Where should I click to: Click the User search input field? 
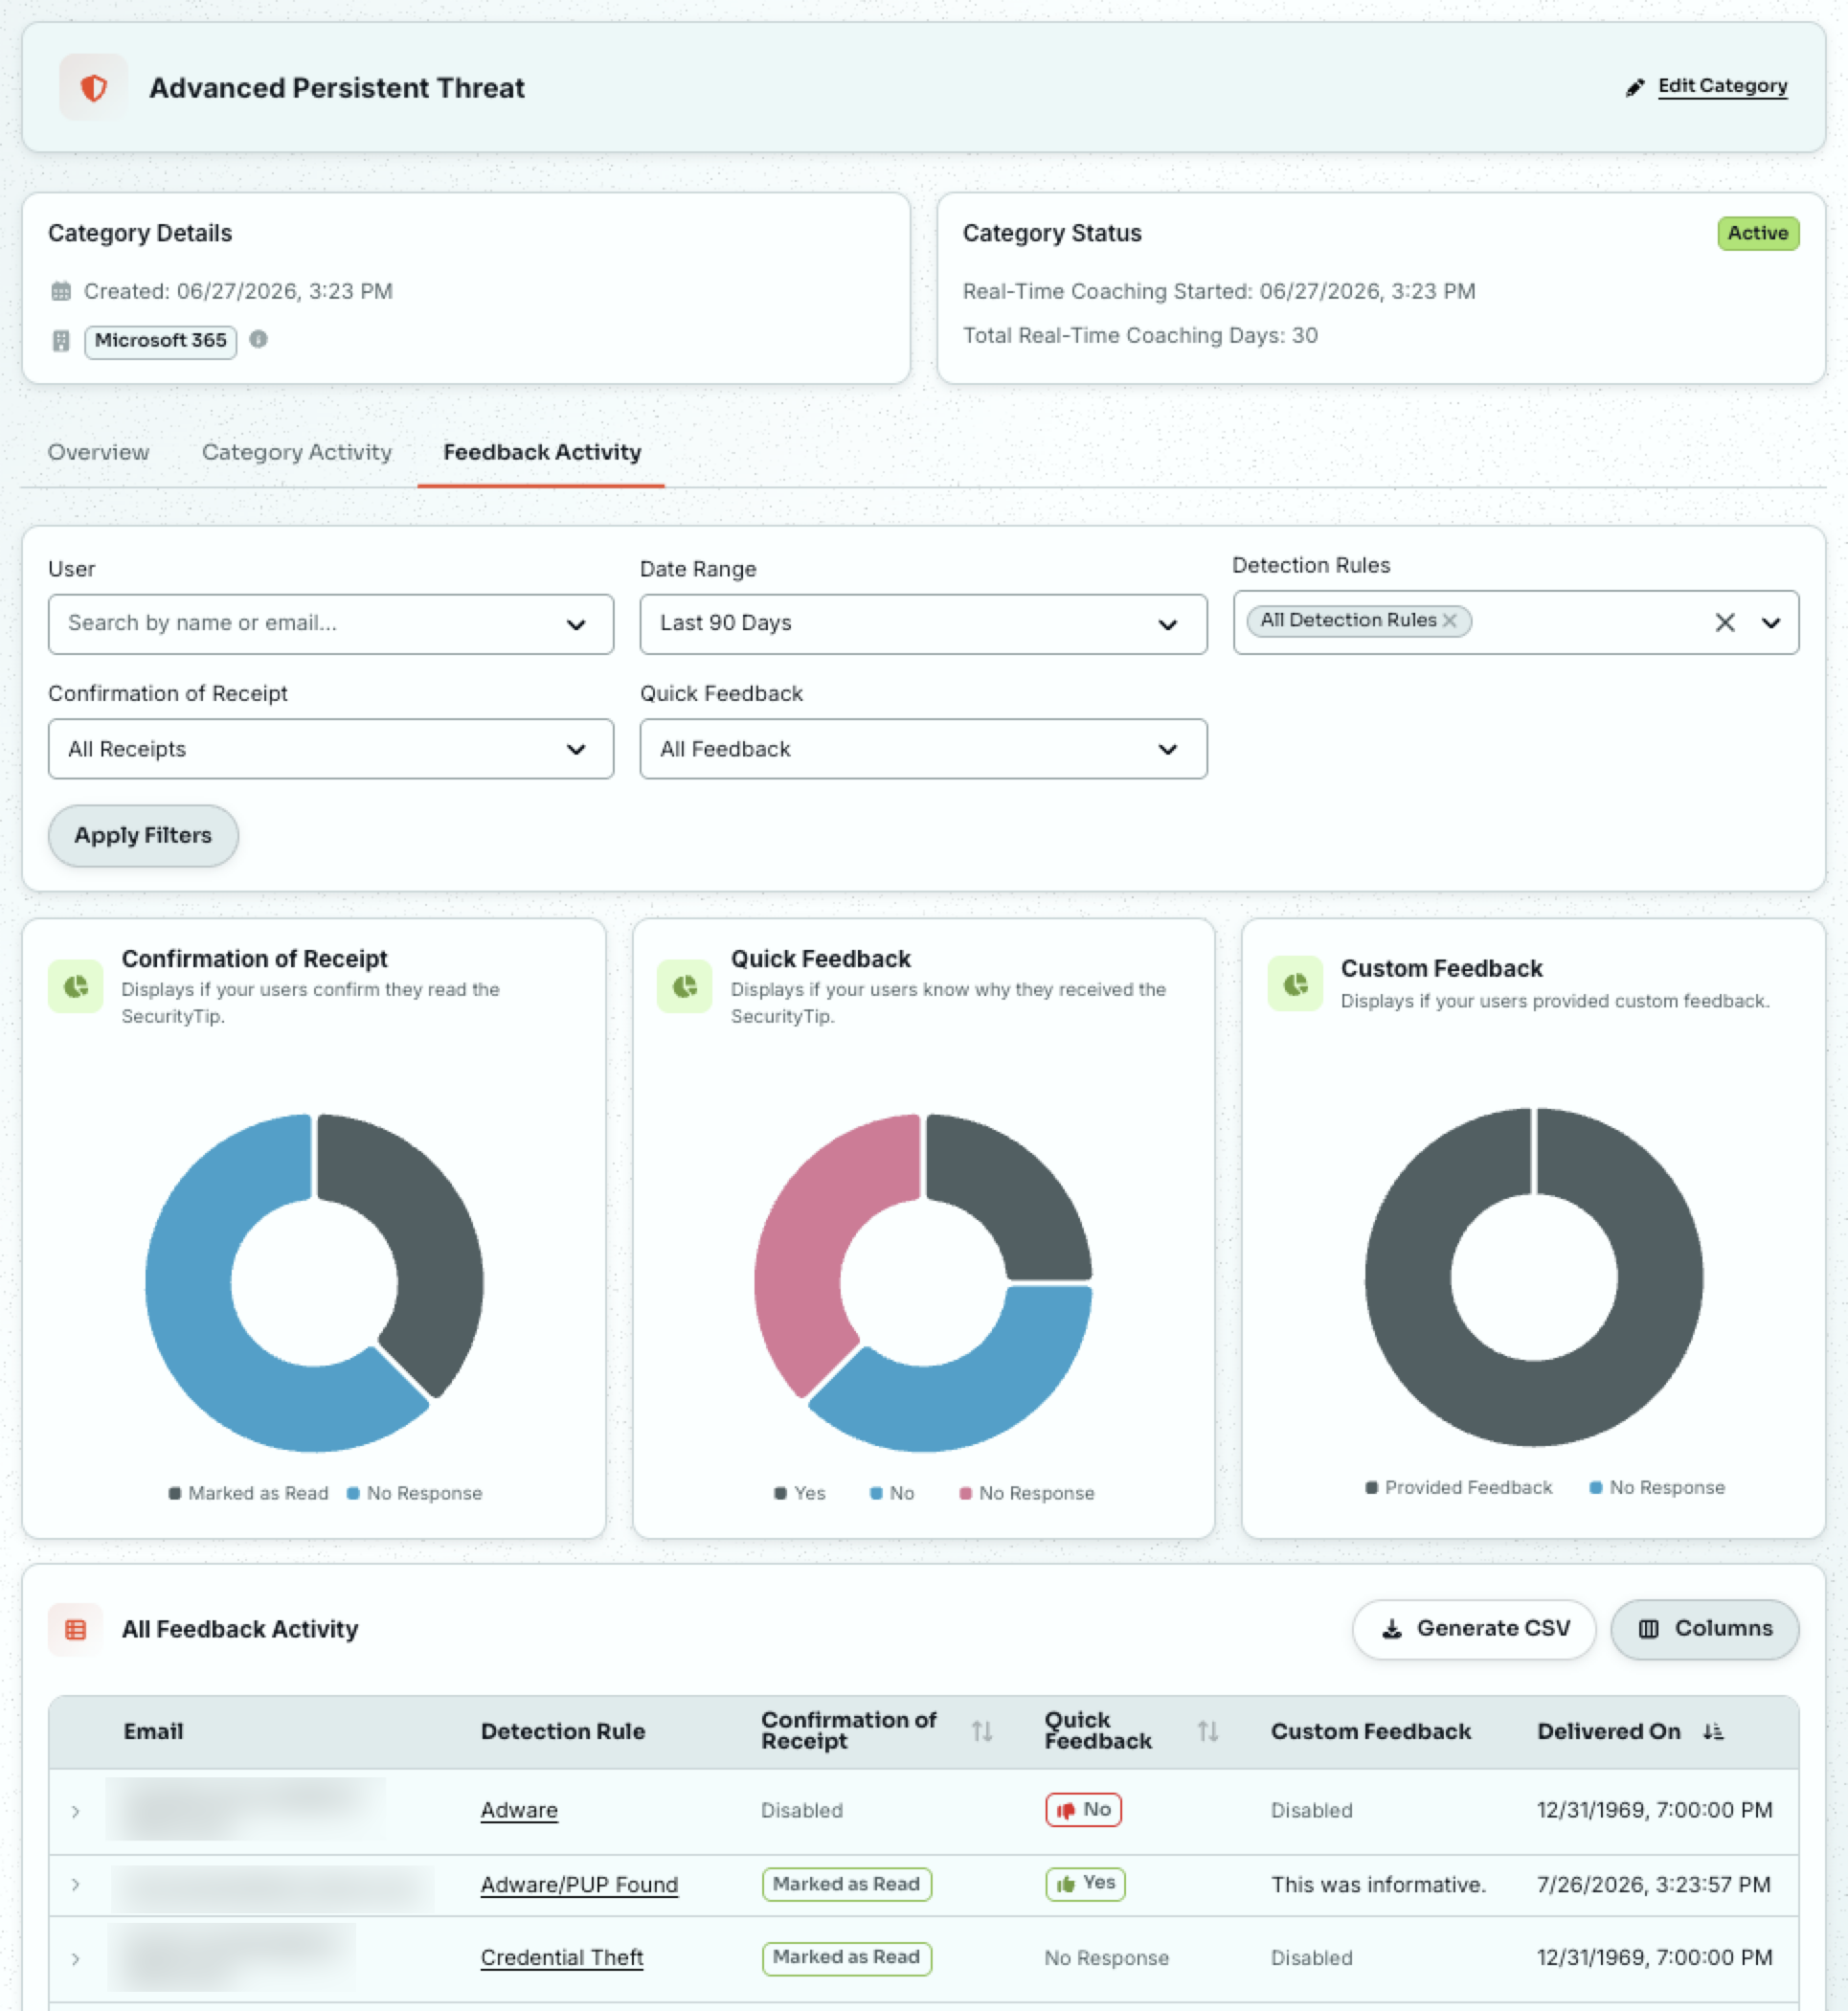(x=331, y=624)
